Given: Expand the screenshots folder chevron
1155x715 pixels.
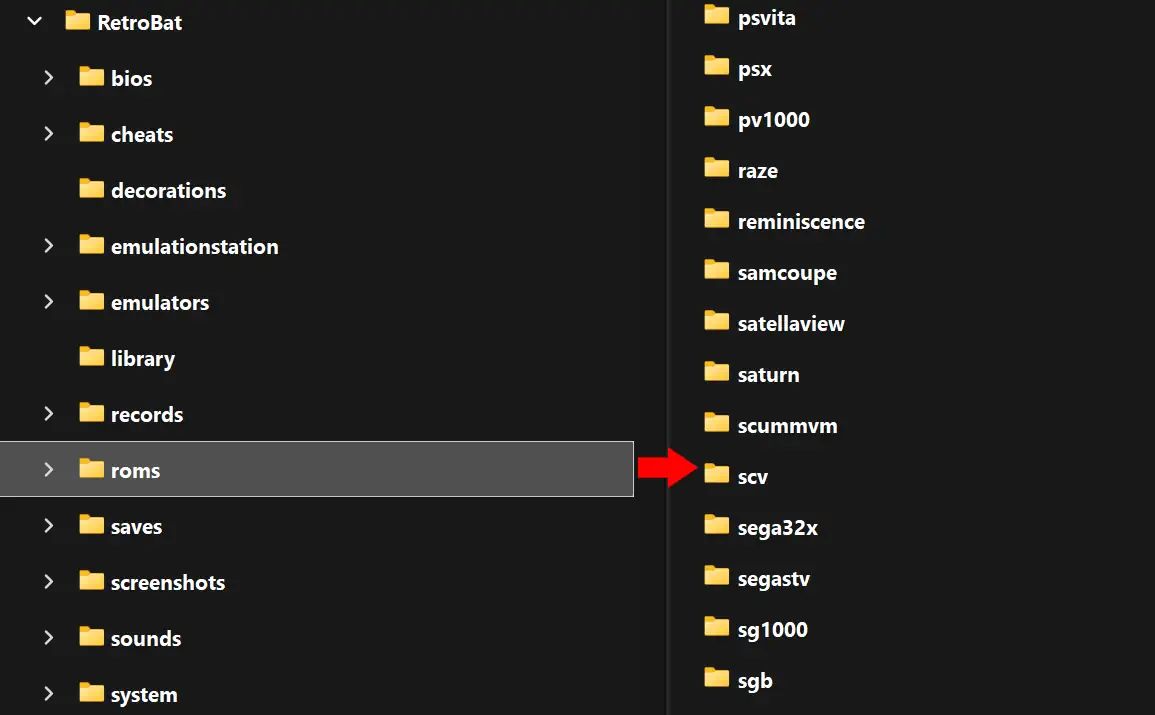Looking at the screenshot, I should point(49,581).
